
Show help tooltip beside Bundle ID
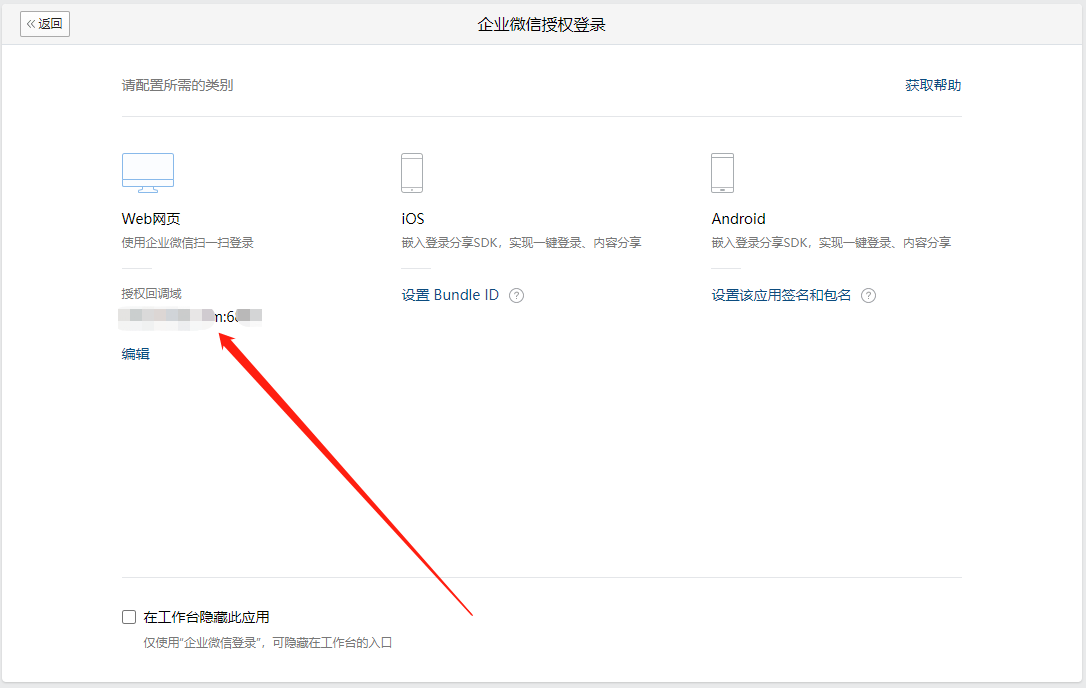[x=517, y=296]
